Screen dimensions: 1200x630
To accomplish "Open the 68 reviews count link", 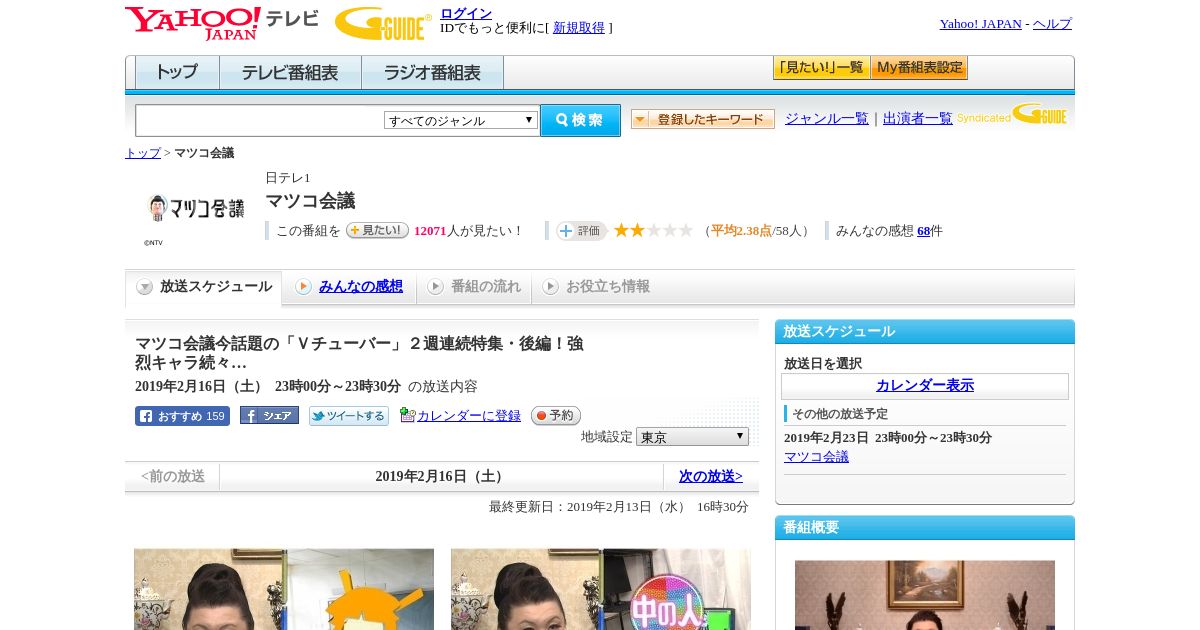I will pos(923,231).
